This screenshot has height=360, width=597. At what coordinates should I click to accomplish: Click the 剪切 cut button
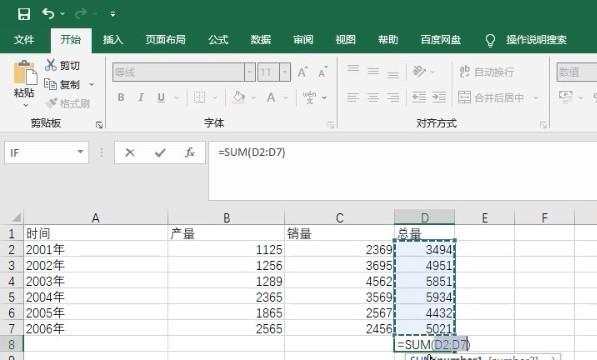point(62,65)
